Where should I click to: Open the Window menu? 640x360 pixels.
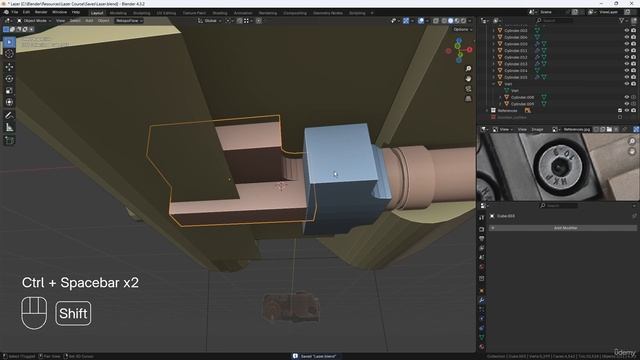60,12
